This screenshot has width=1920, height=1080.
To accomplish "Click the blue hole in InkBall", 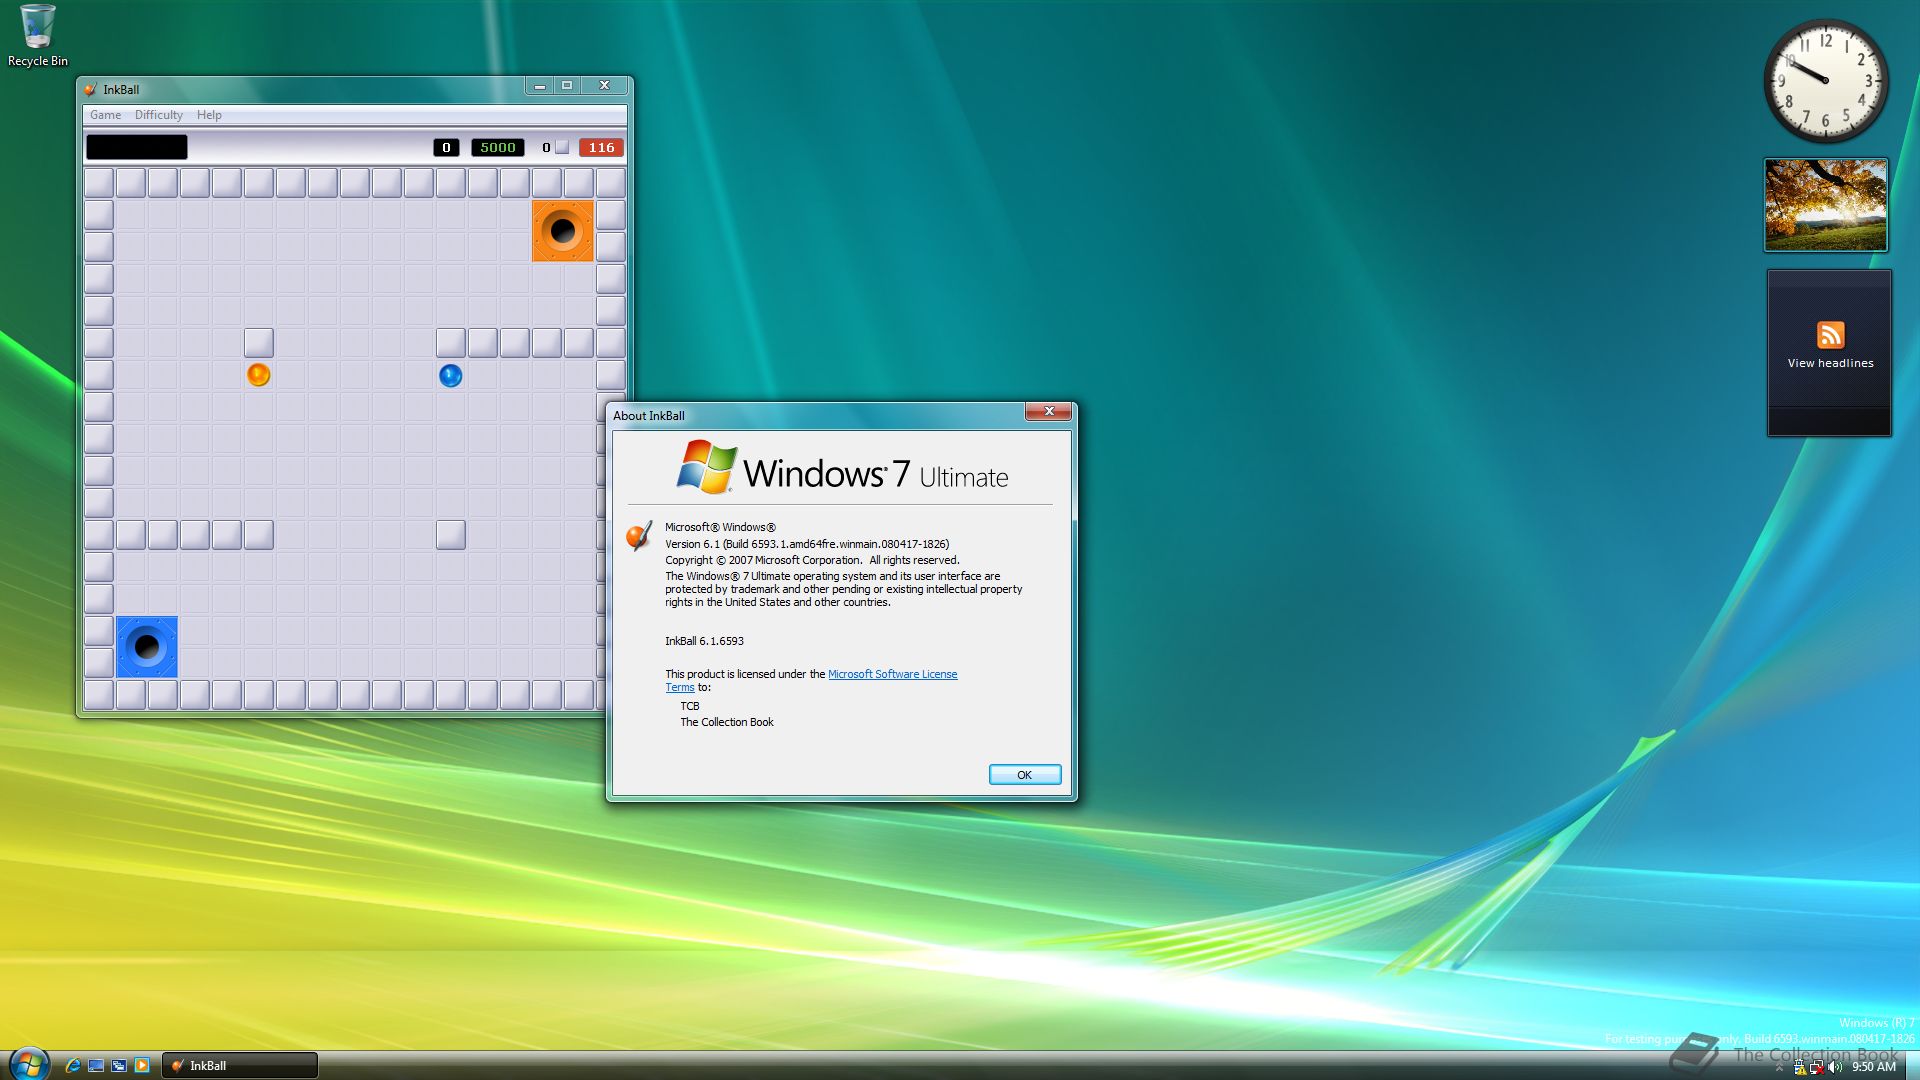I will click(x=147, y=647).
